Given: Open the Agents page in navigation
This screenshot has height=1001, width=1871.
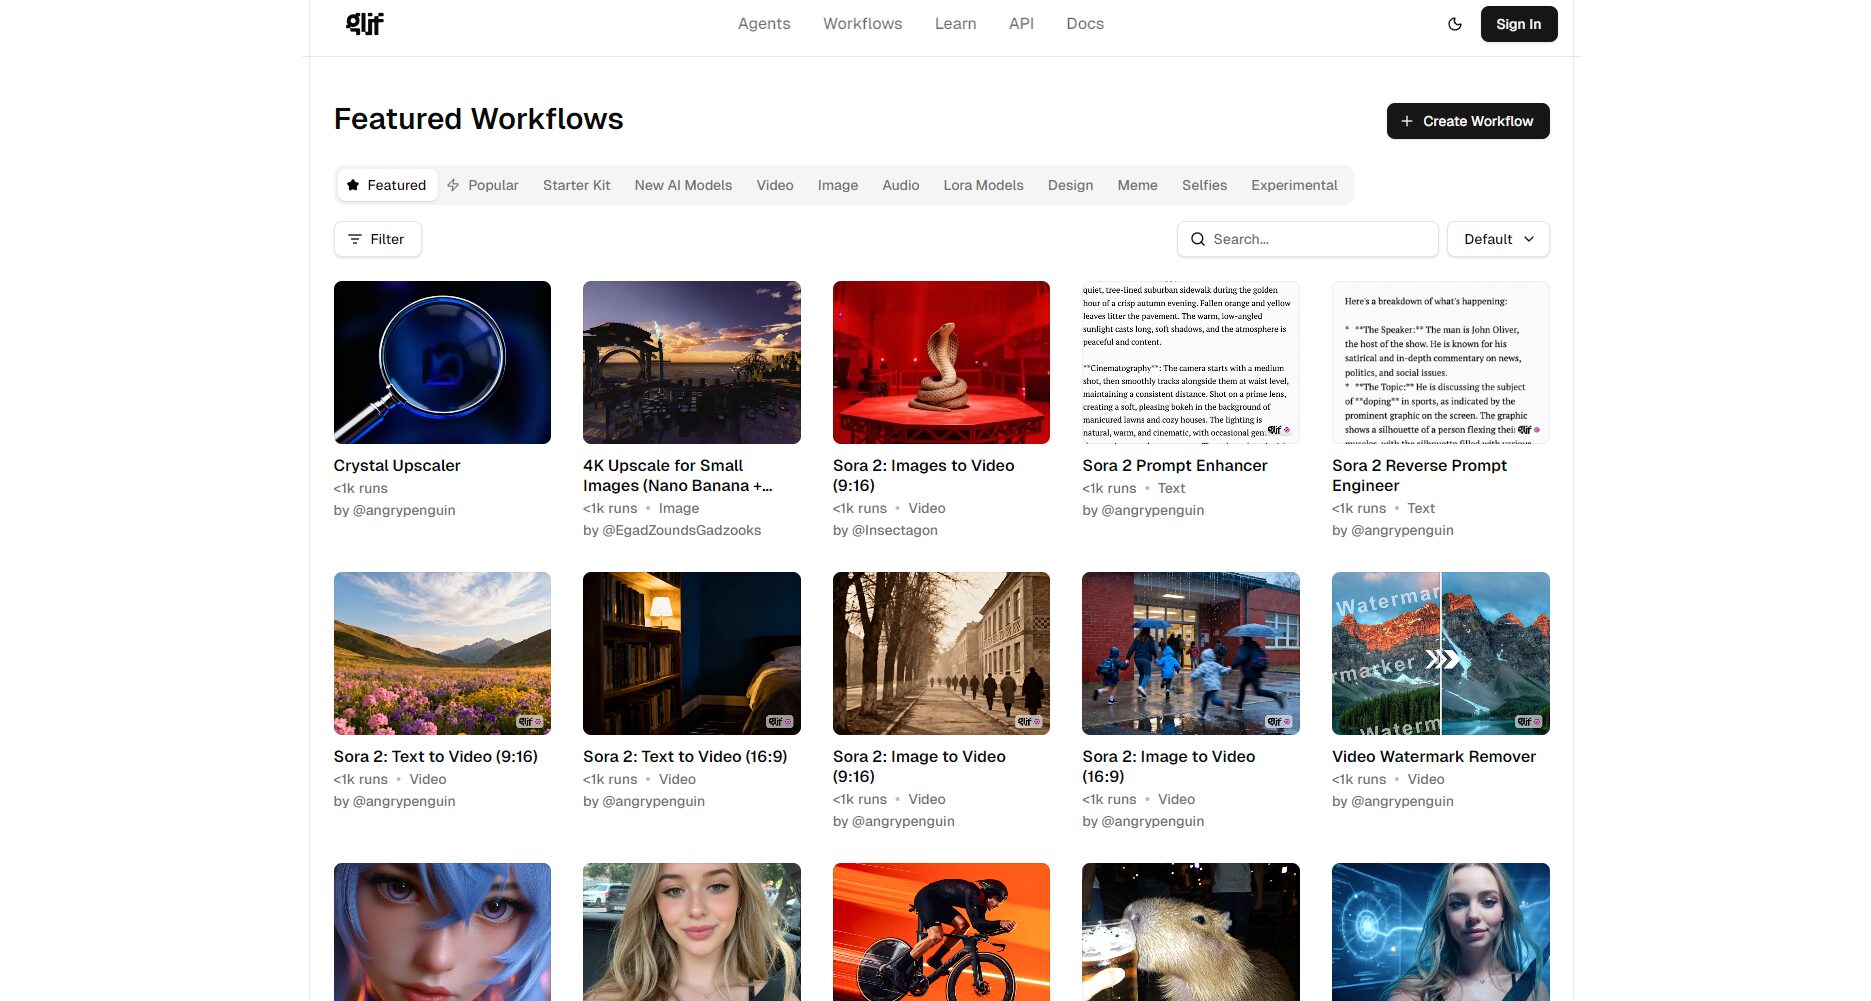Looking at the screenshot, I should coord(764,24).
